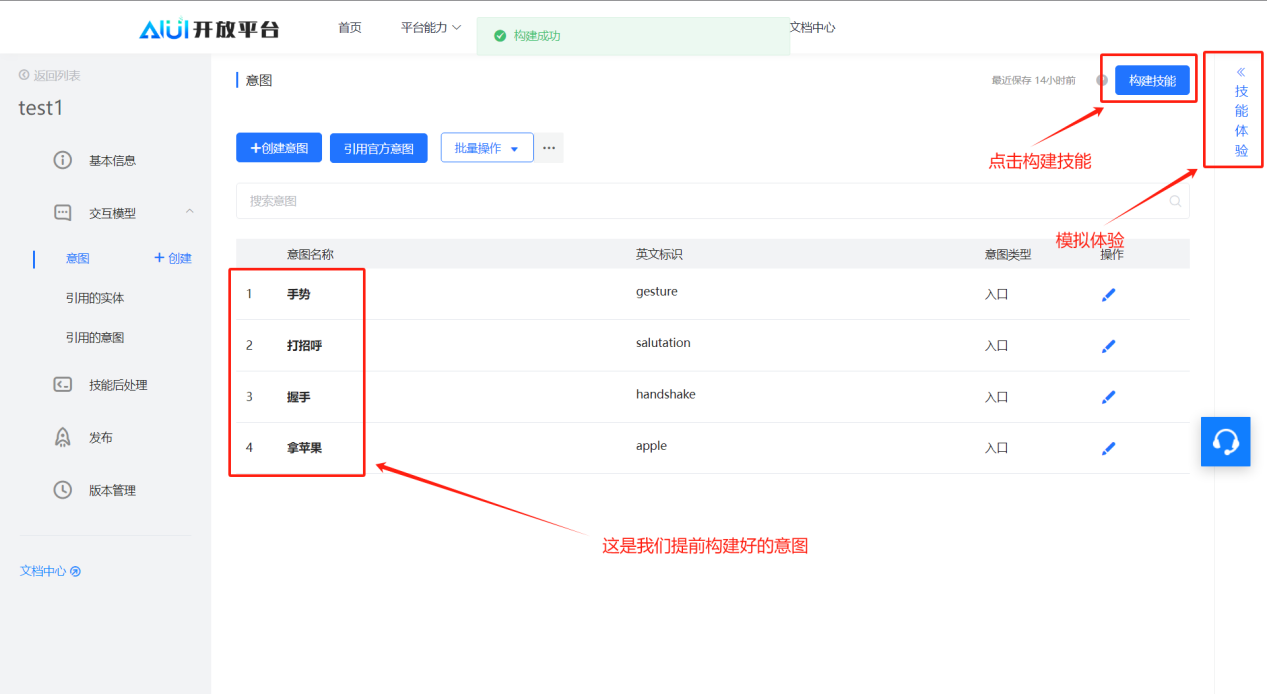Click the 基本信息 info icon in sidebar

63,160
